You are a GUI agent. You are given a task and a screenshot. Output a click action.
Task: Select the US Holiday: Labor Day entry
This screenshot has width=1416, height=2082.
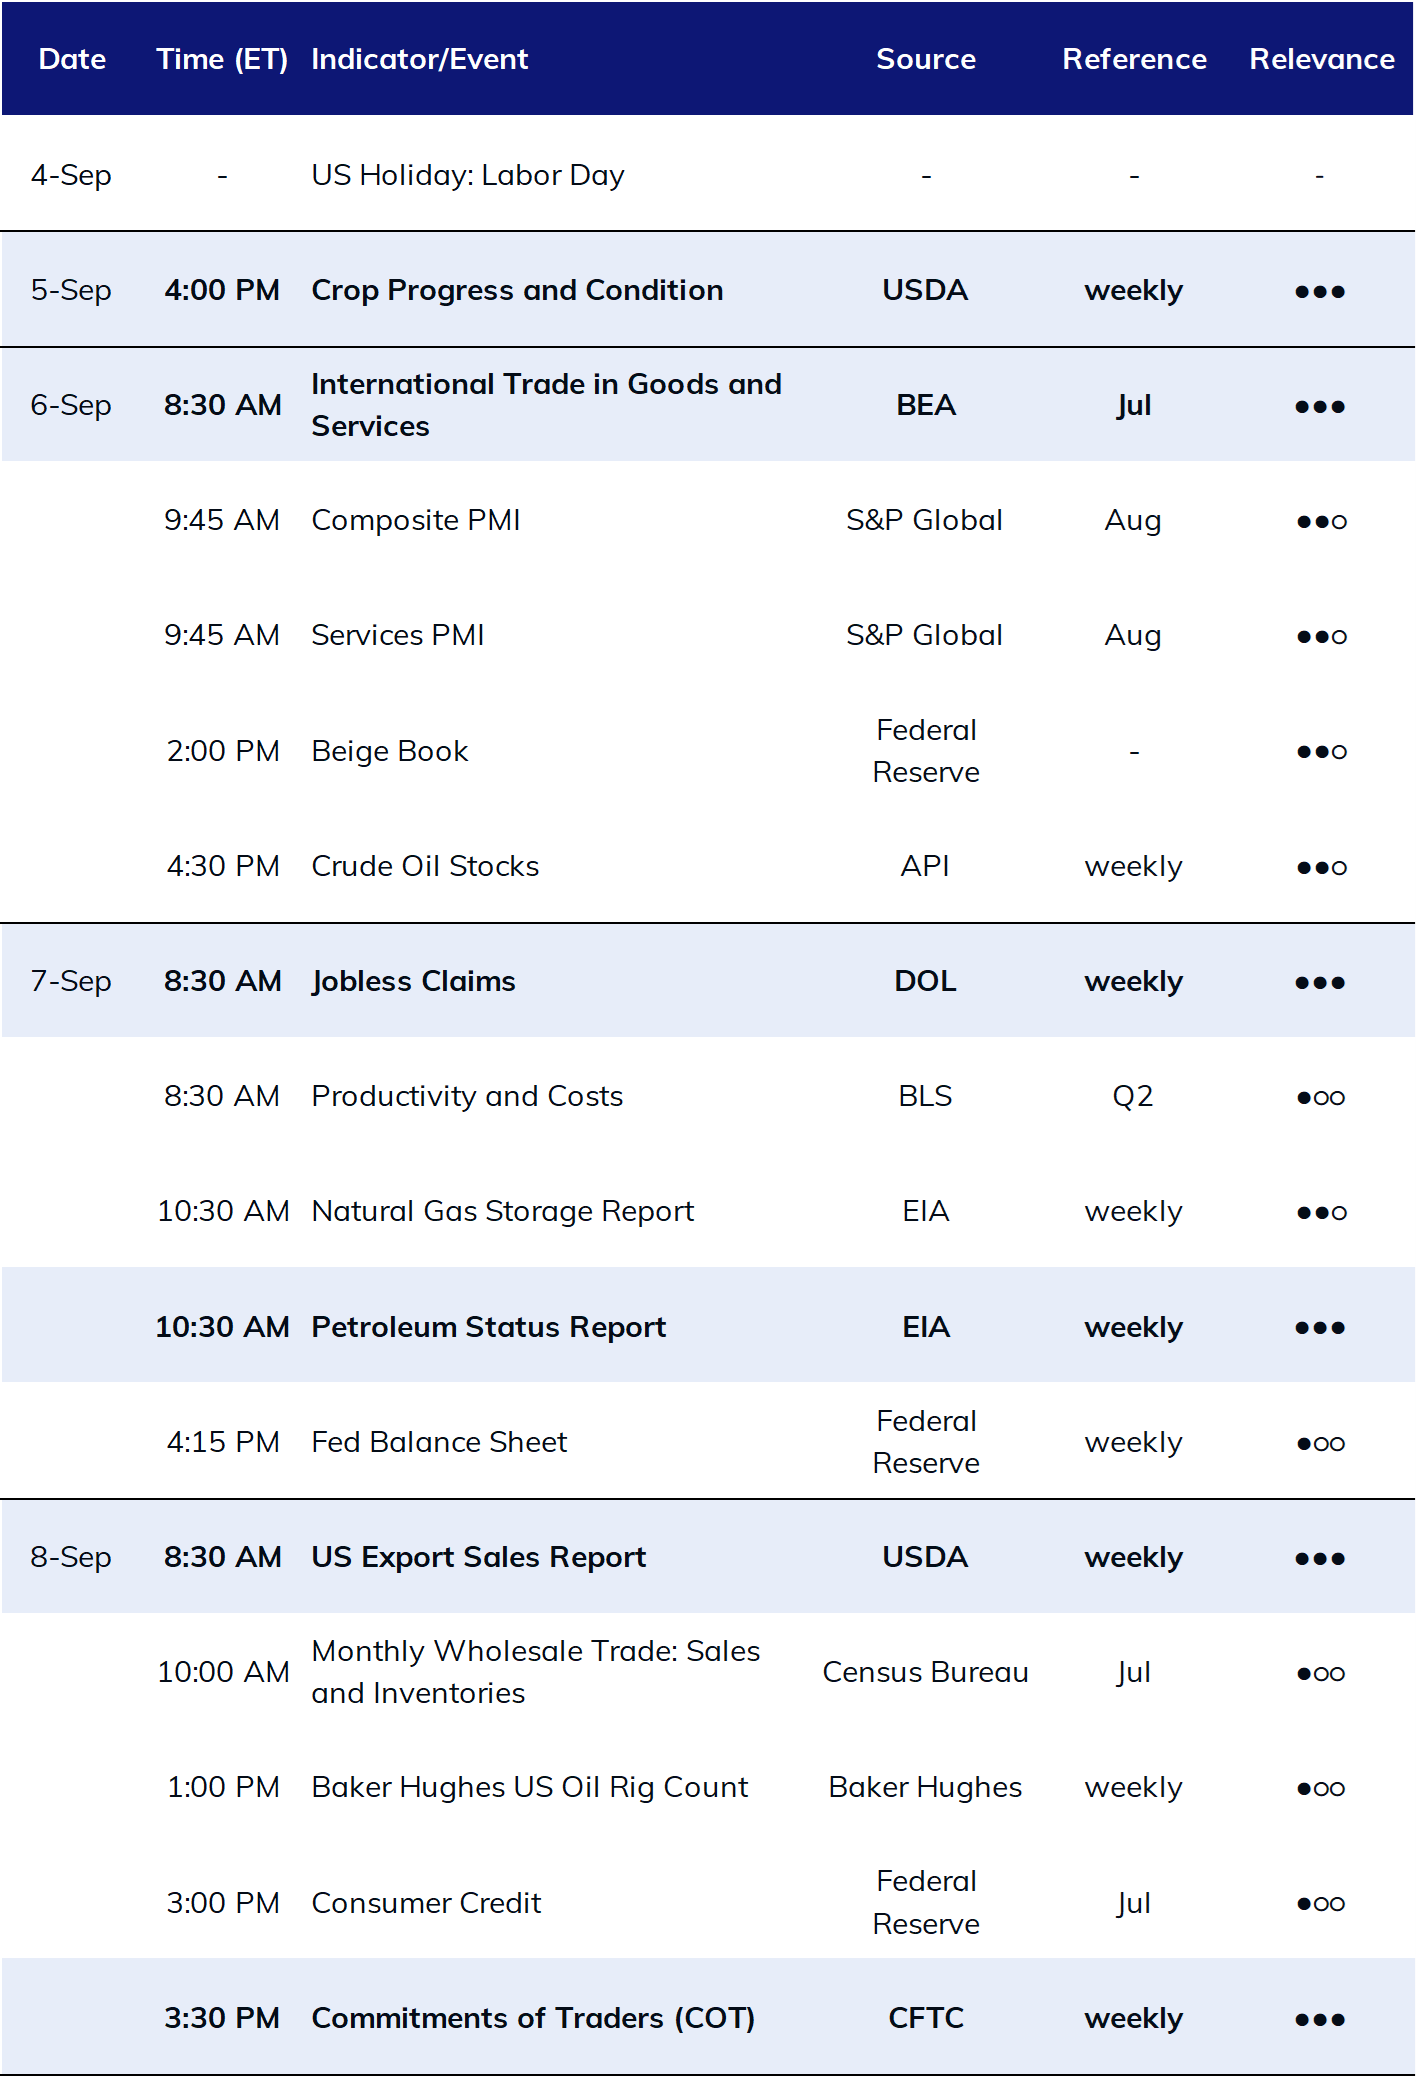pyautogui.click(x=468, y=175)
